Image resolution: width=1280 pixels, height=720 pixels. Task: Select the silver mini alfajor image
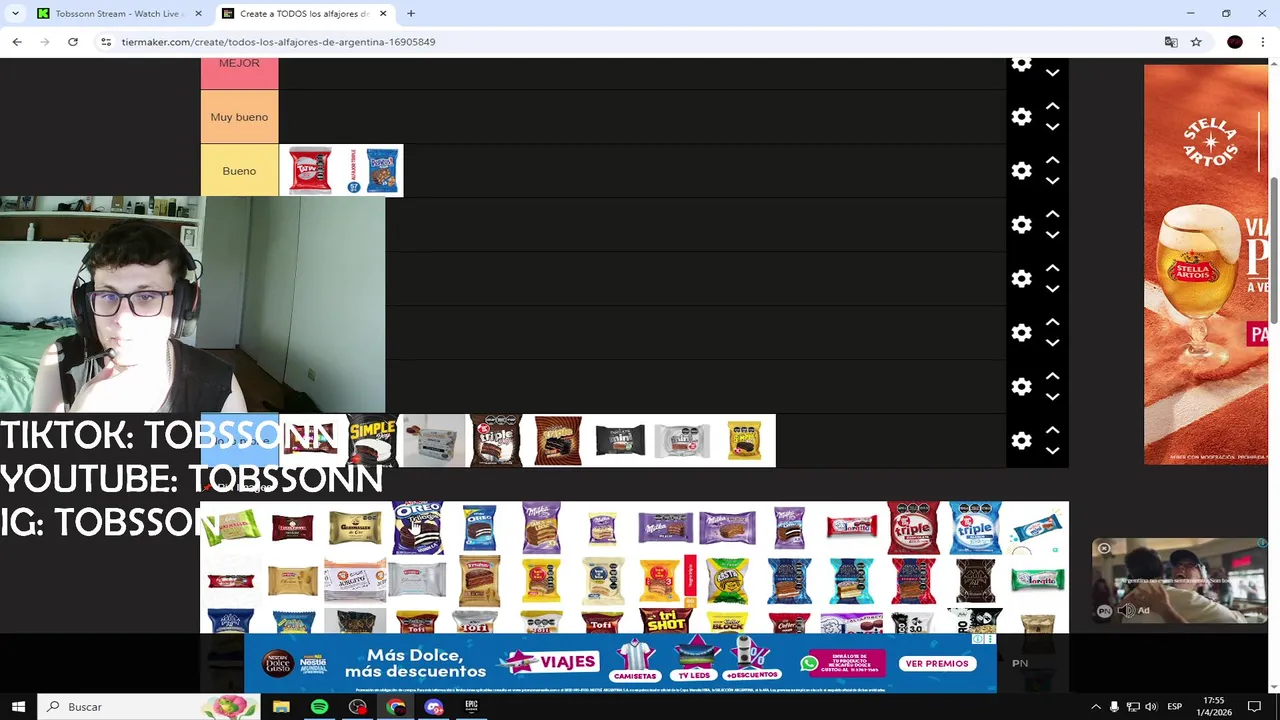point(682,441)
